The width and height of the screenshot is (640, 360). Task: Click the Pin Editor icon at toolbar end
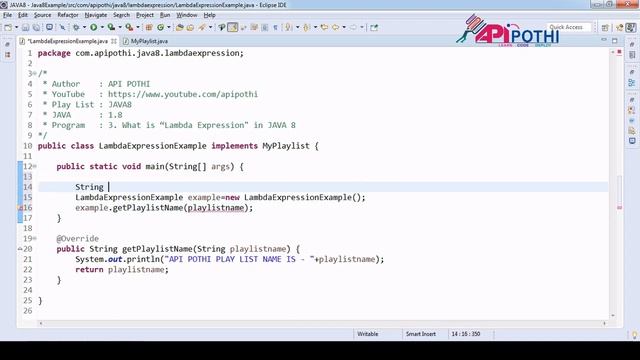coord(374,27)
